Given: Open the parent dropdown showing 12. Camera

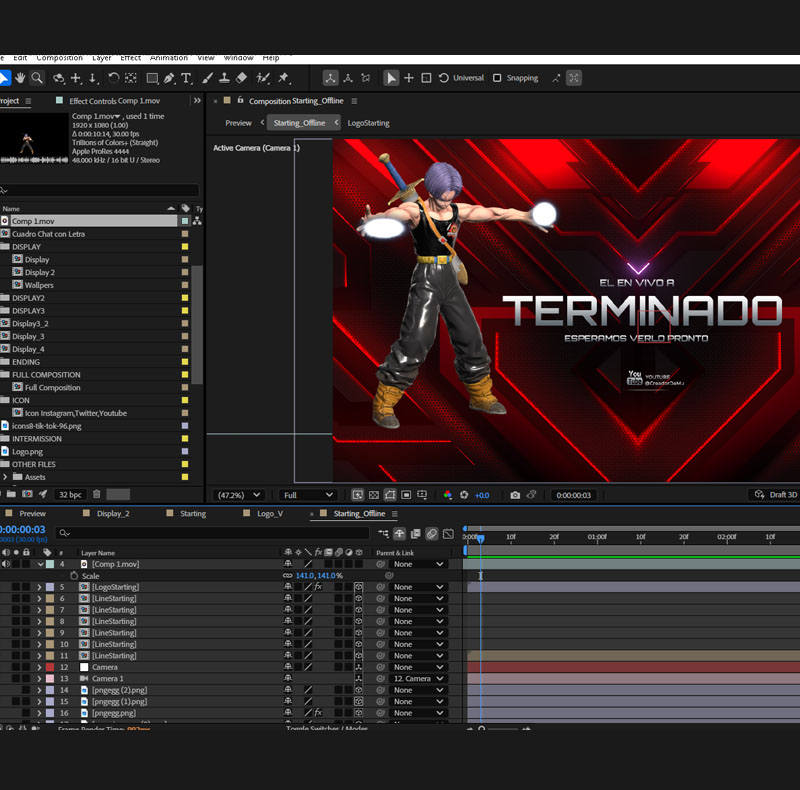Looking at the screenshot, I should click(x=418, y=678).
